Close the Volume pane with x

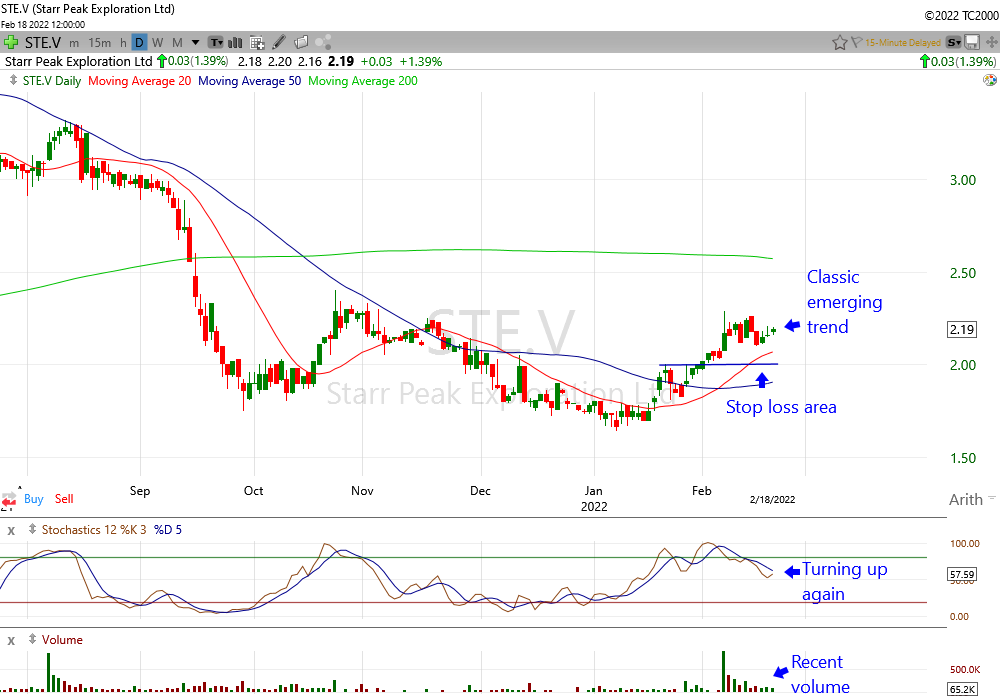11,640
